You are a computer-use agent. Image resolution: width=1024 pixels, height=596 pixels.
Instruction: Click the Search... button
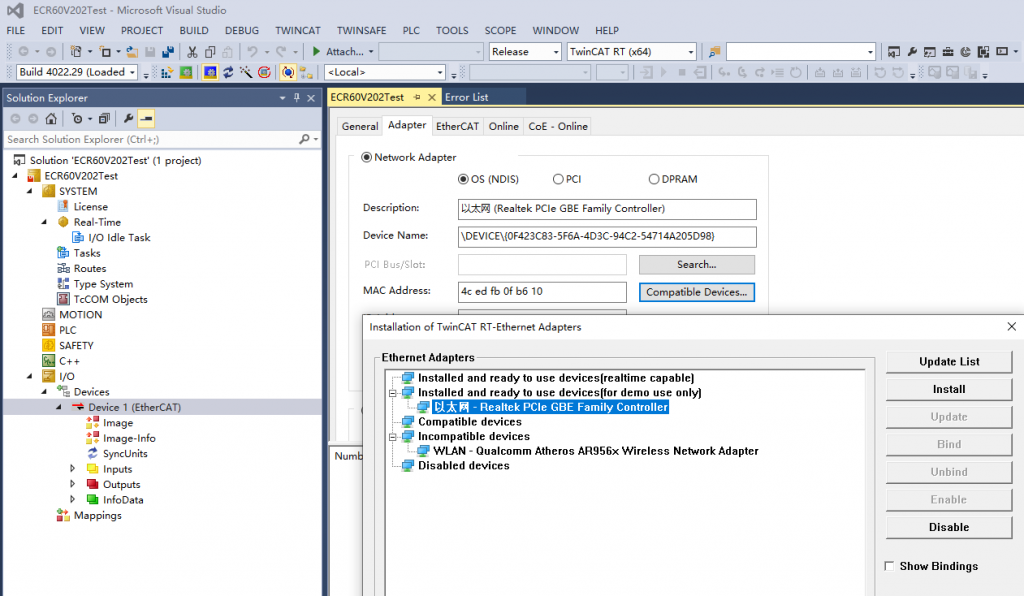(x=697, y=264)
